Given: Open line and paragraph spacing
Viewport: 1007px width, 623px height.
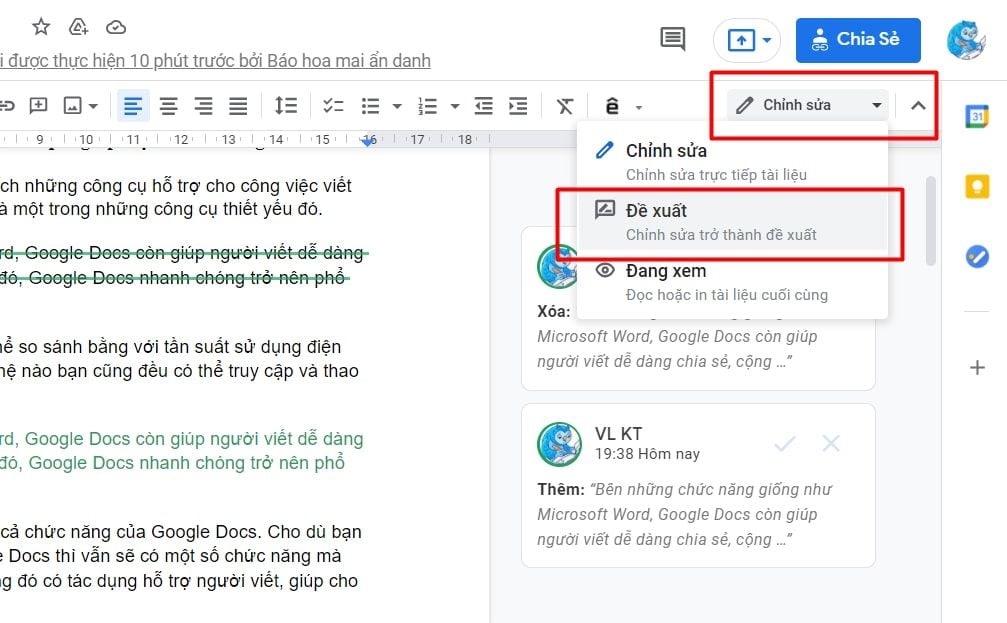Looking at the screenshot, I should 285,105.
